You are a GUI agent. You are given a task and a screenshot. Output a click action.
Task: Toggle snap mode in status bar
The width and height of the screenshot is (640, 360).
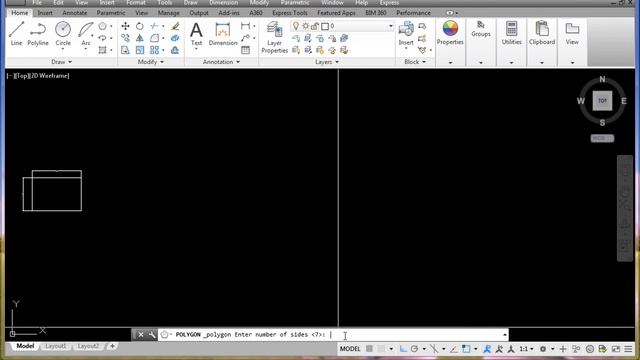(x=381, y=349)
